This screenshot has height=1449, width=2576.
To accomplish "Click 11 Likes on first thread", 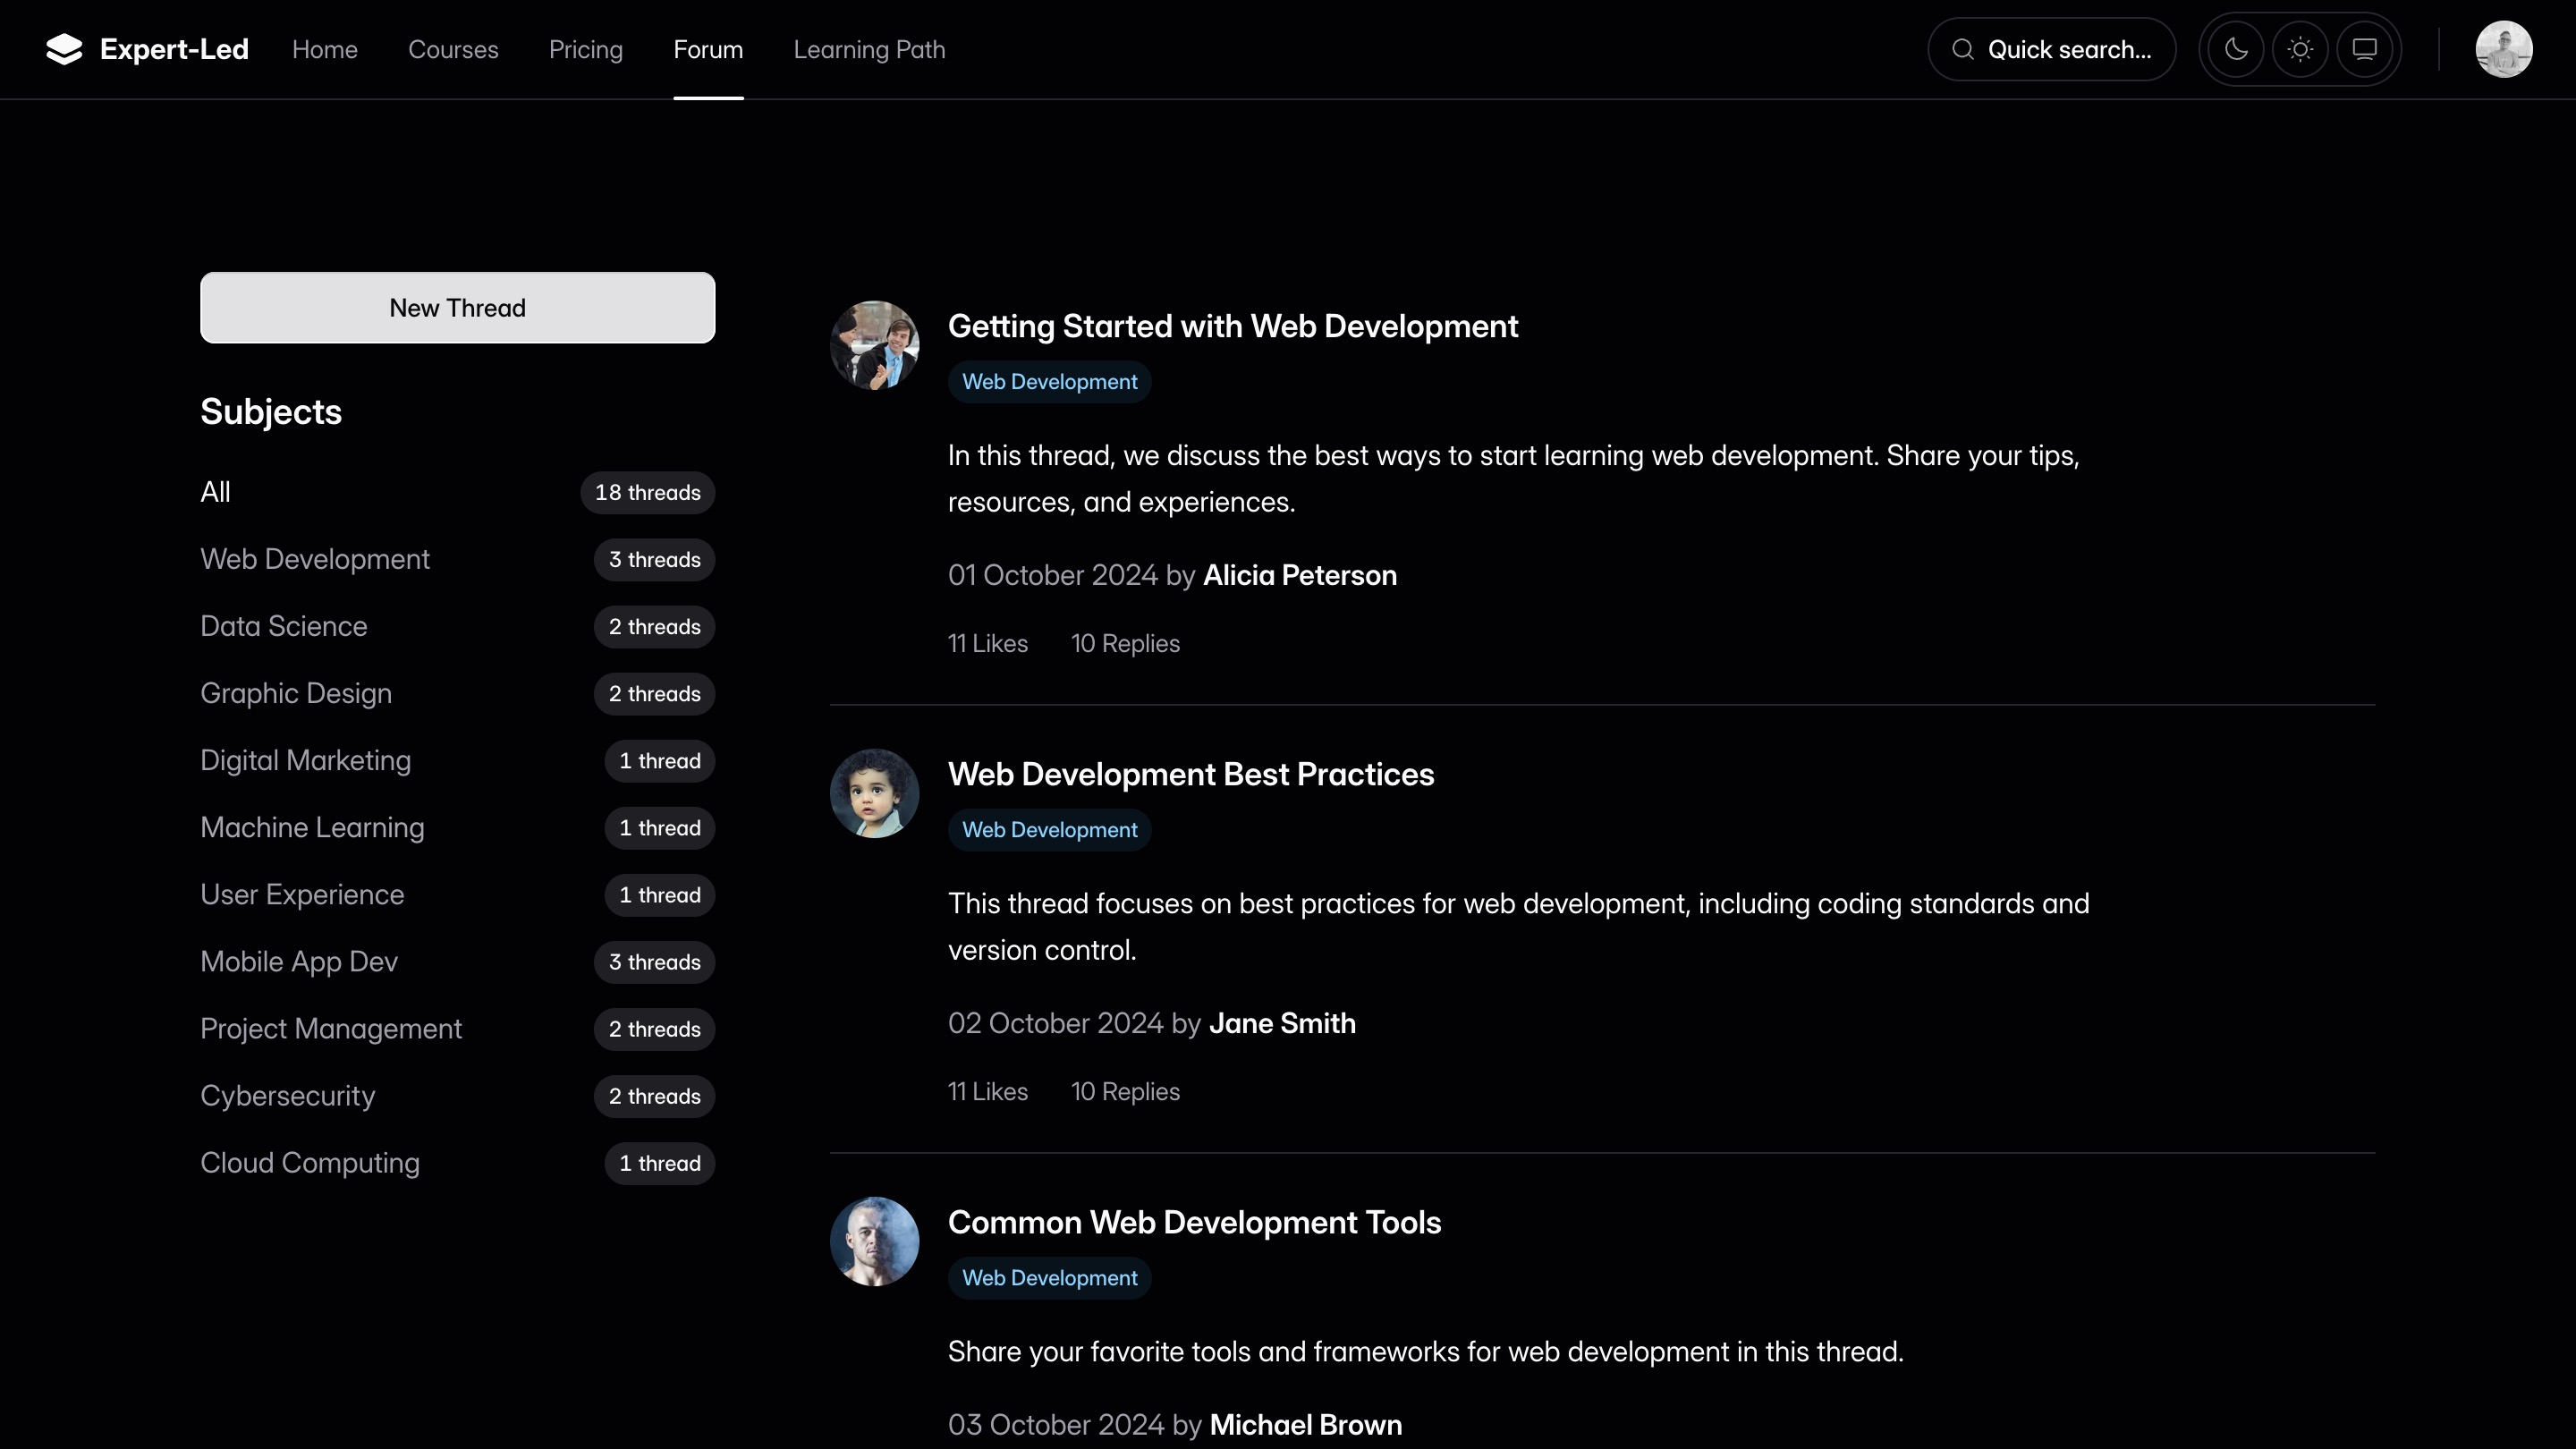I will coord(987,643).
